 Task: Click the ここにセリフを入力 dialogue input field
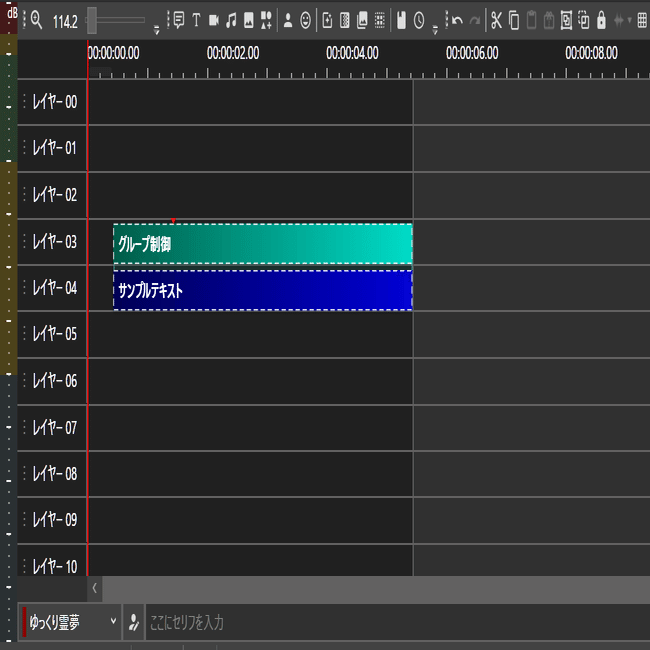(x=397, y=622)
